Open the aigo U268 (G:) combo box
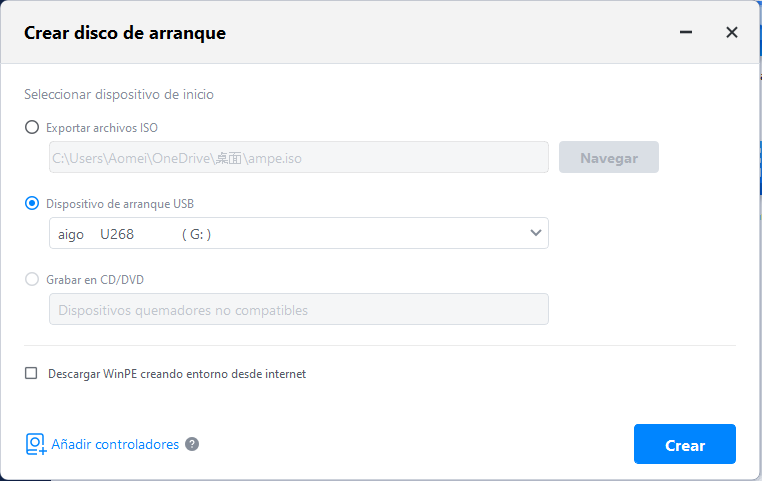 click(290, 234)
